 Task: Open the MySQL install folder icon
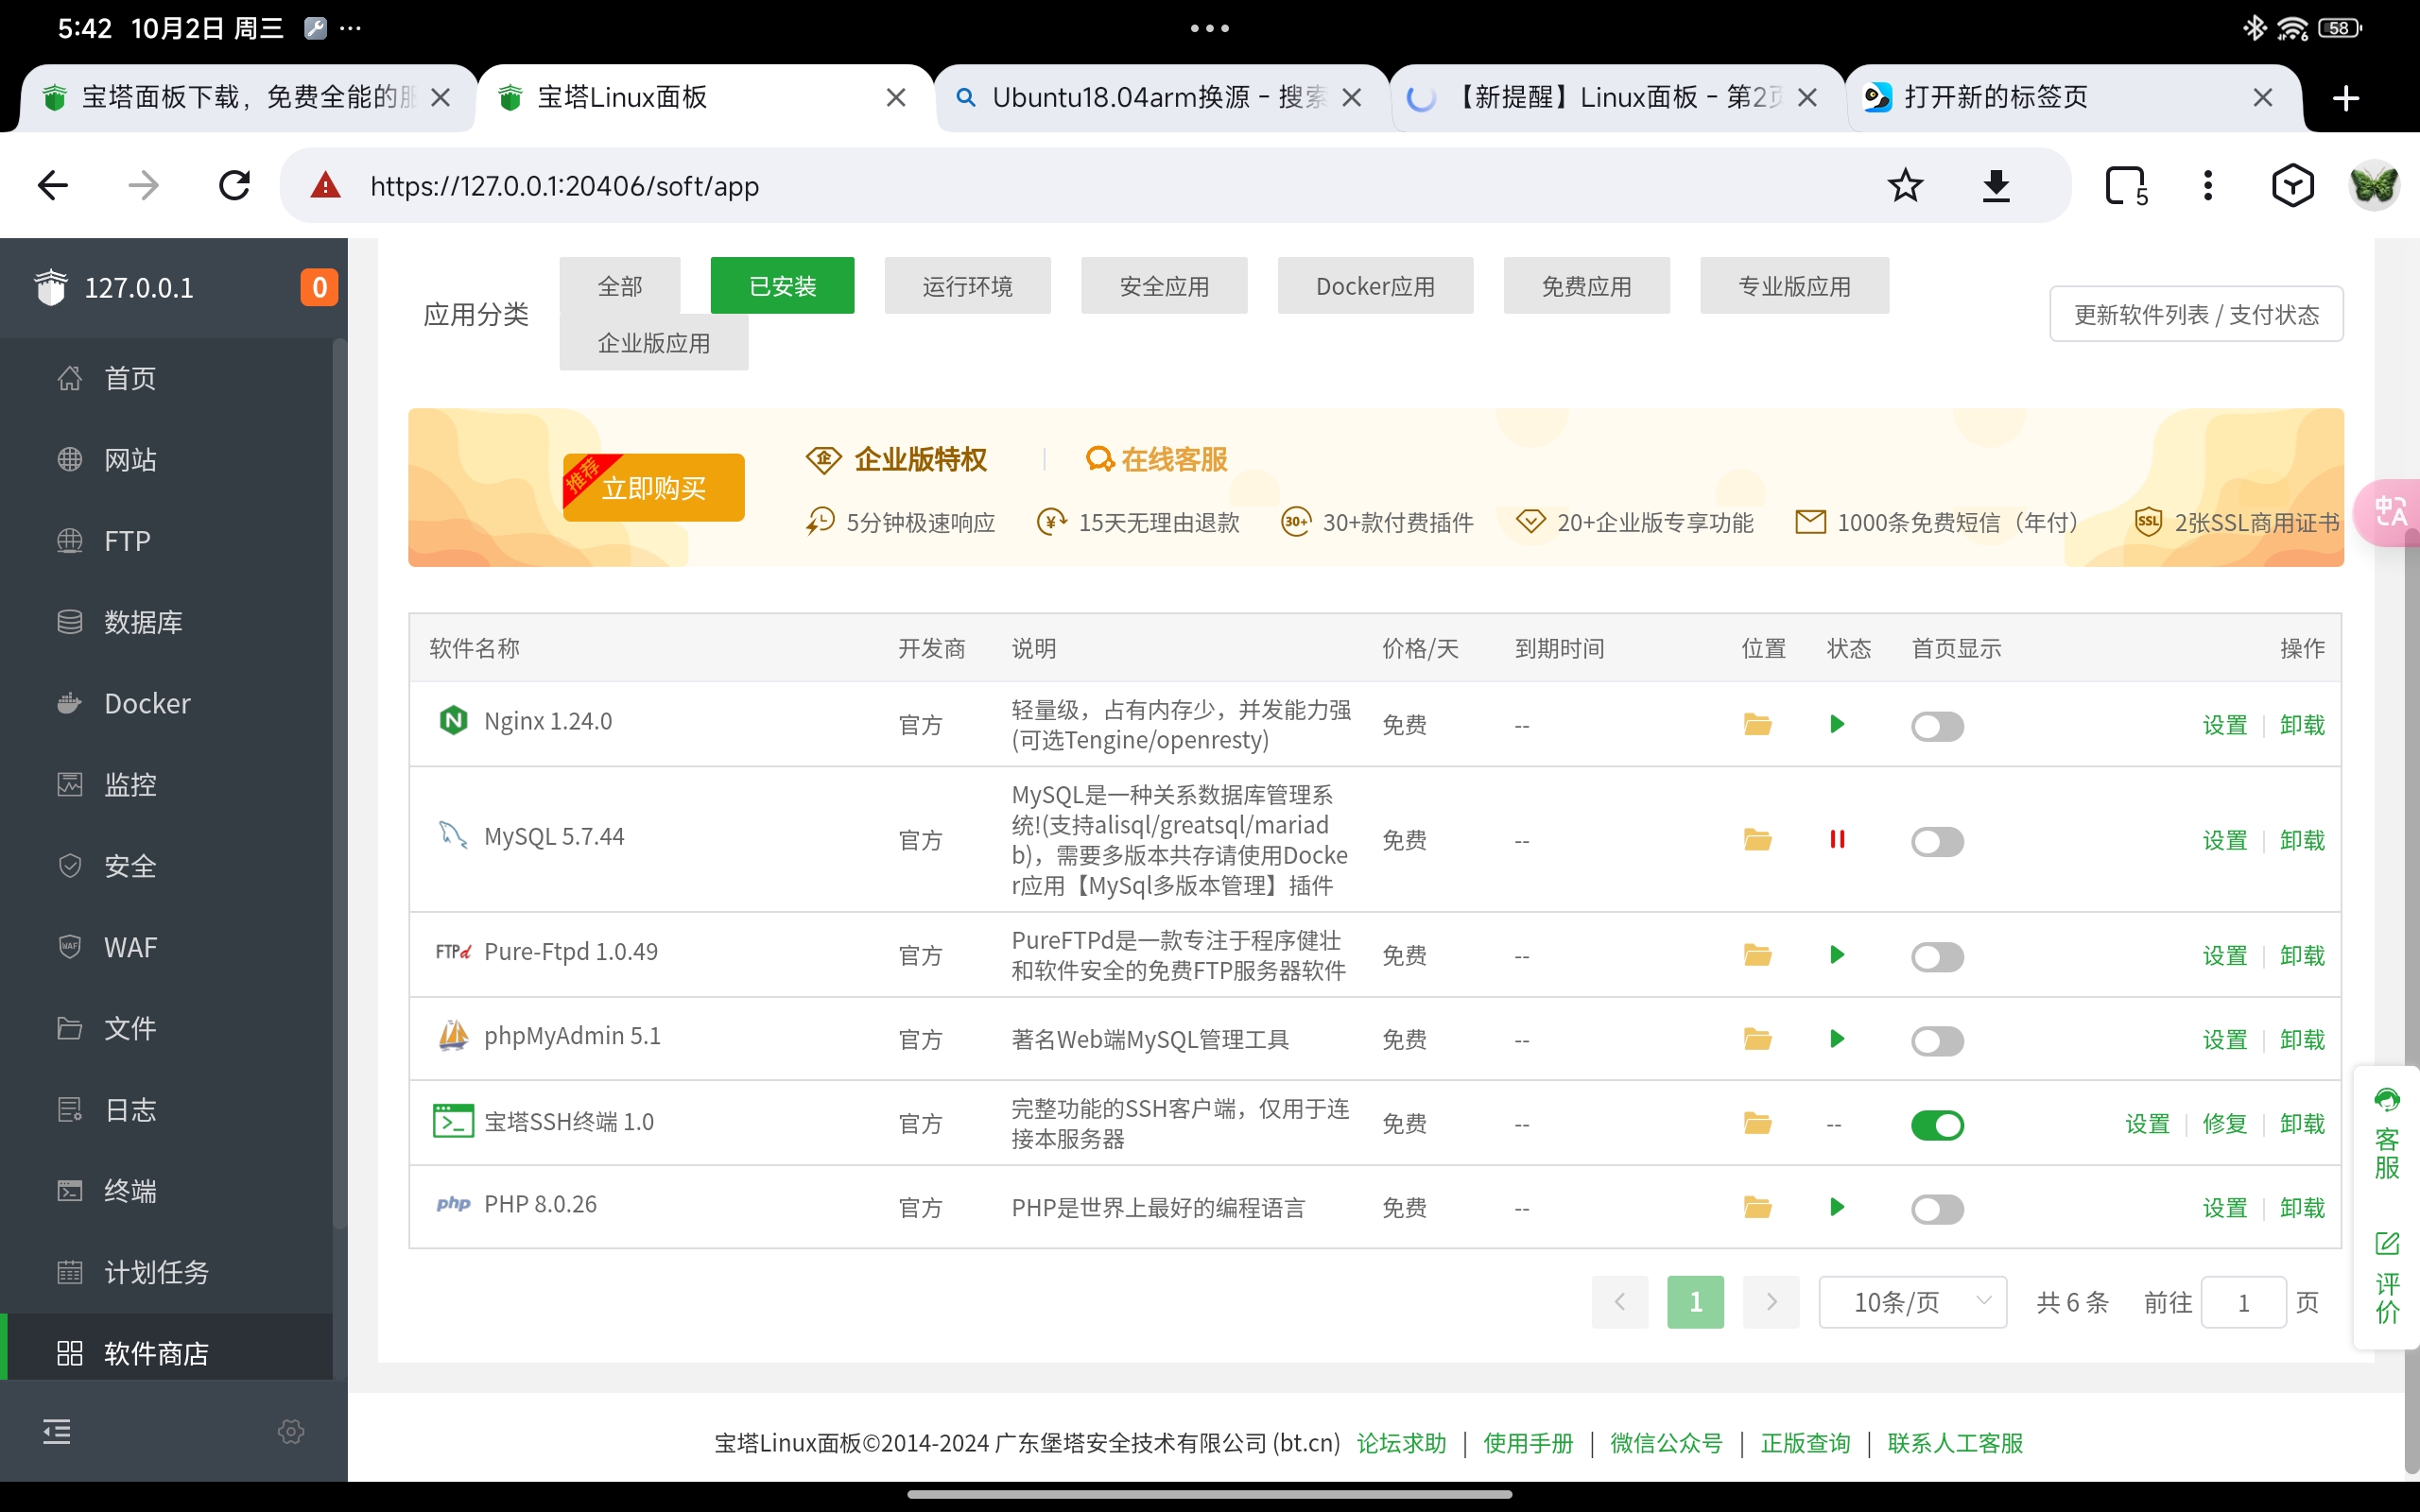point(1757,839)
